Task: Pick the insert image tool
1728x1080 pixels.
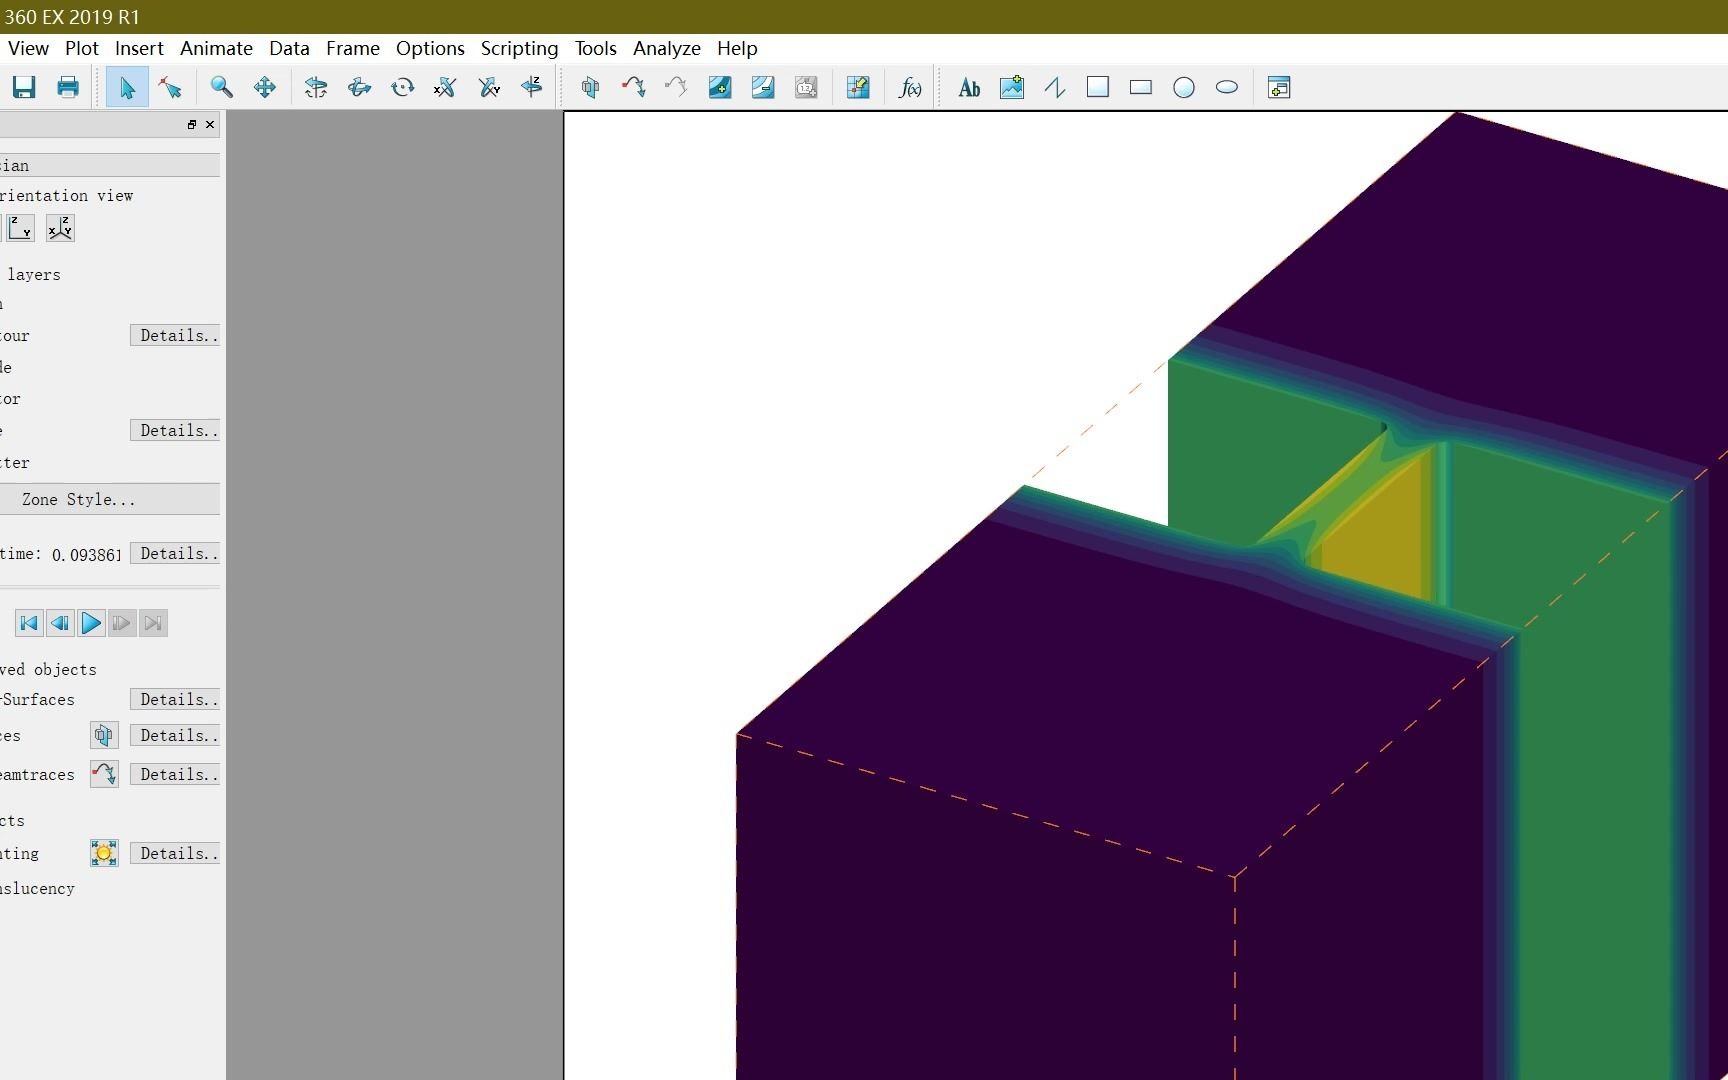Action: click(1012, 88)
